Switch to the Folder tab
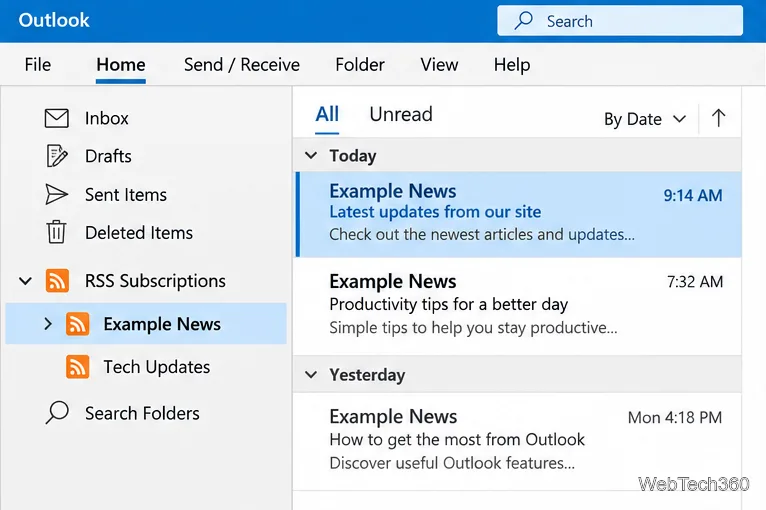766x510 pixels. (360, 64)
